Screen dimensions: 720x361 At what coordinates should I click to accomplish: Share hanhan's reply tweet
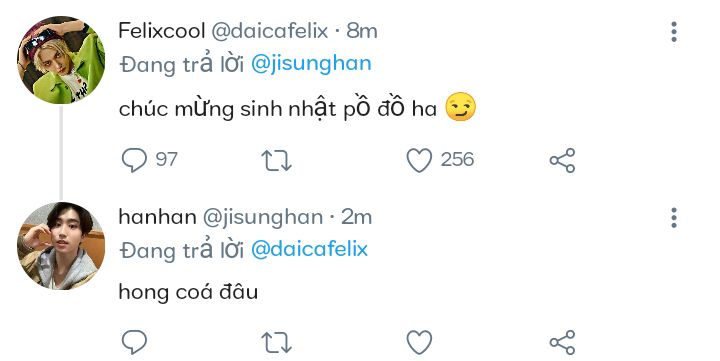coord(562,342)
